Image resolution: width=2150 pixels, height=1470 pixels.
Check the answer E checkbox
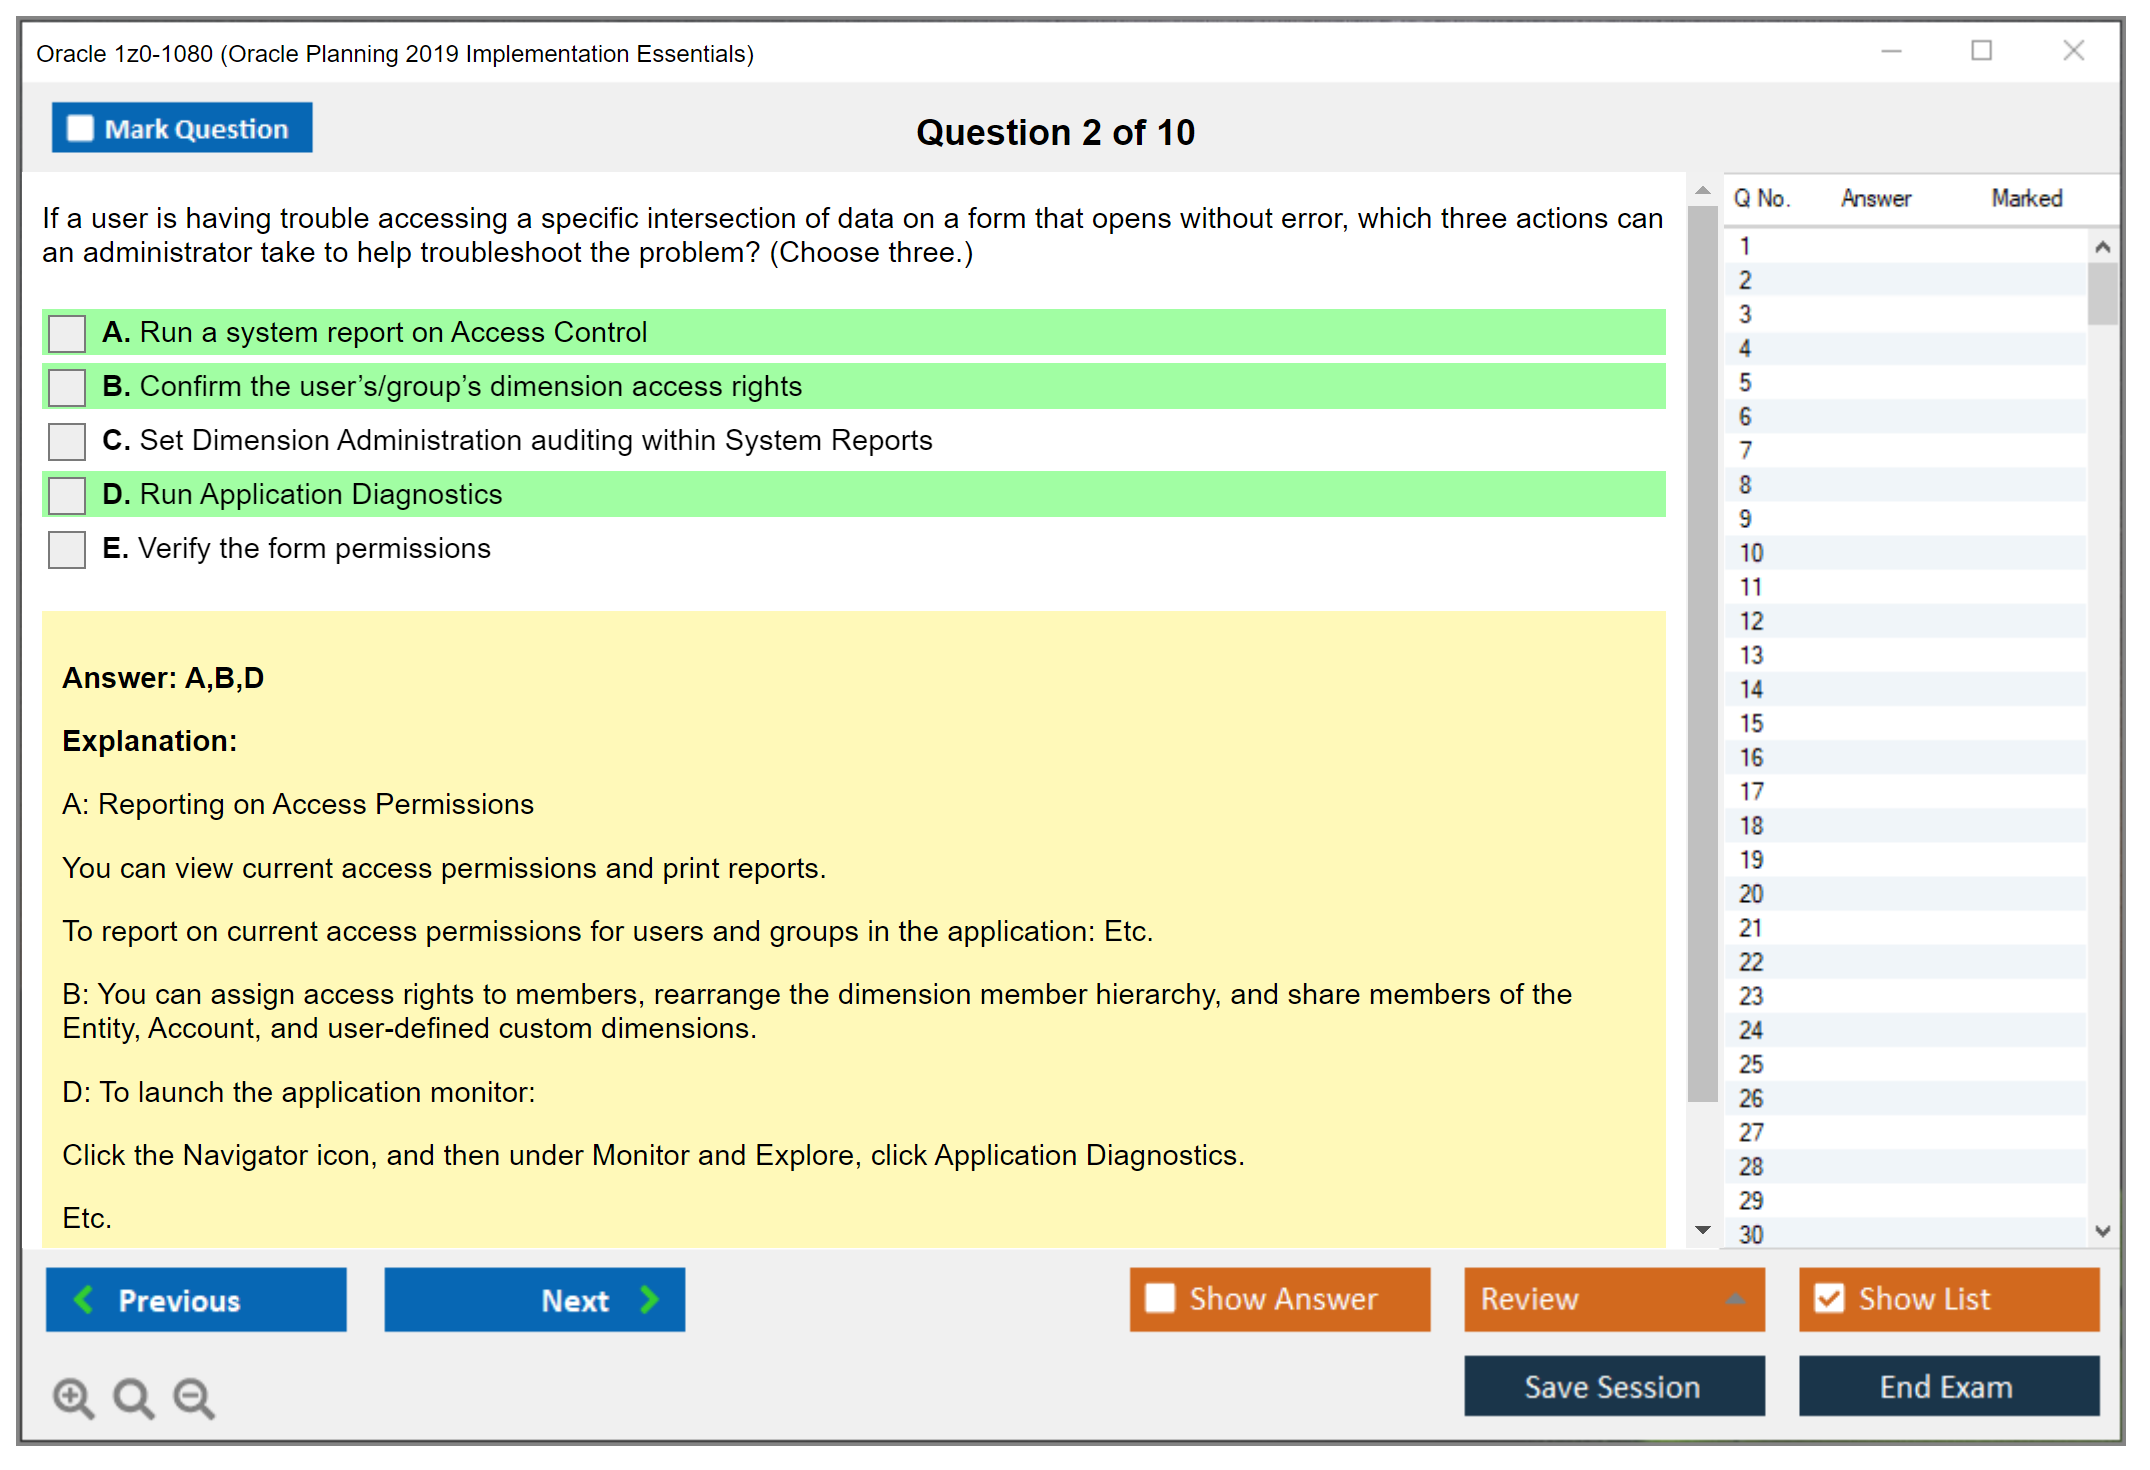pyautogui.click(x=66, y=549)
